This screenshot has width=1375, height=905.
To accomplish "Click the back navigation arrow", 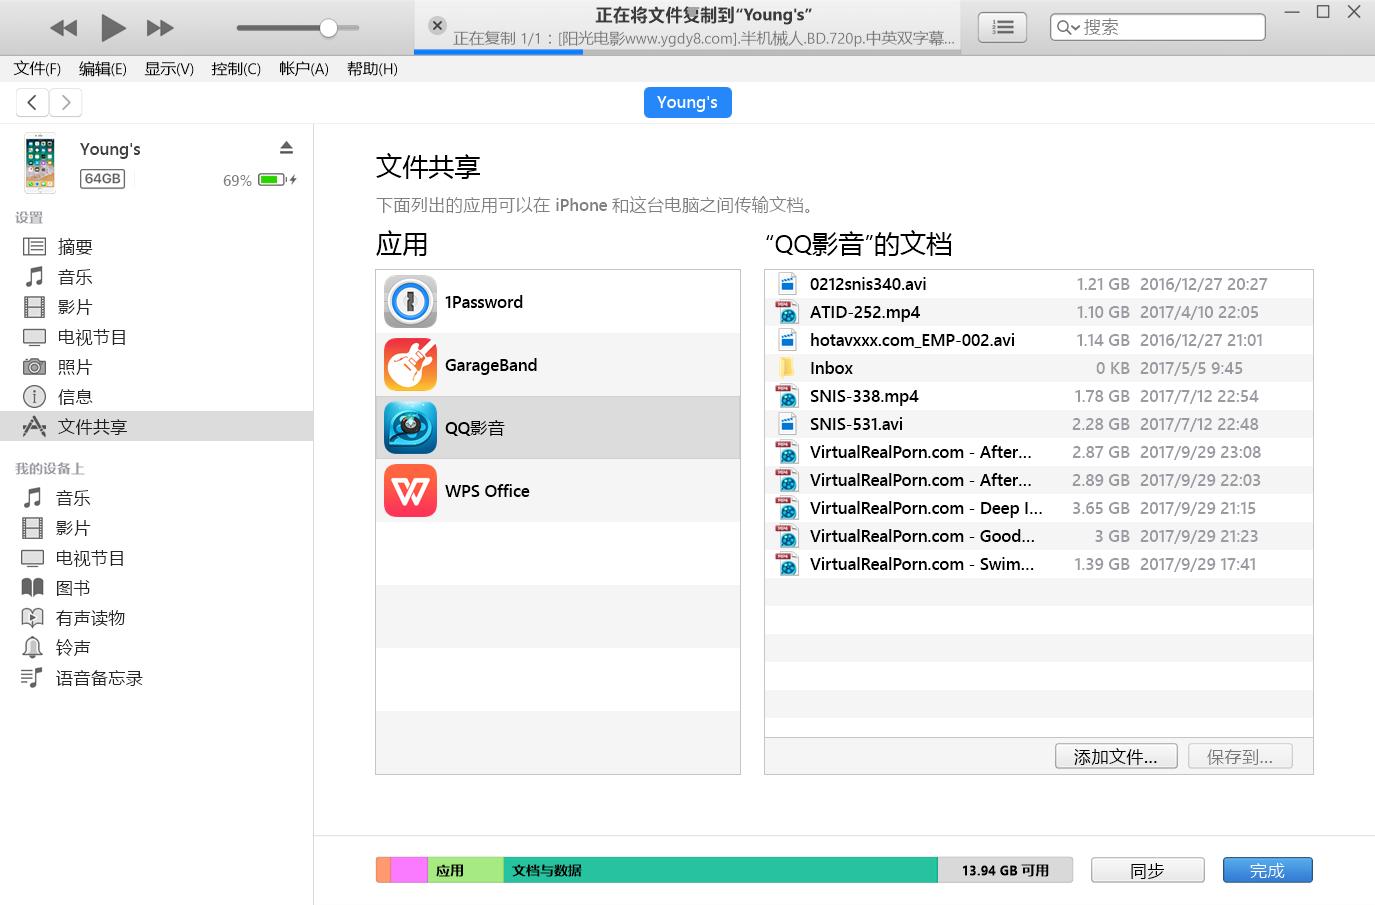I will 32,102.
